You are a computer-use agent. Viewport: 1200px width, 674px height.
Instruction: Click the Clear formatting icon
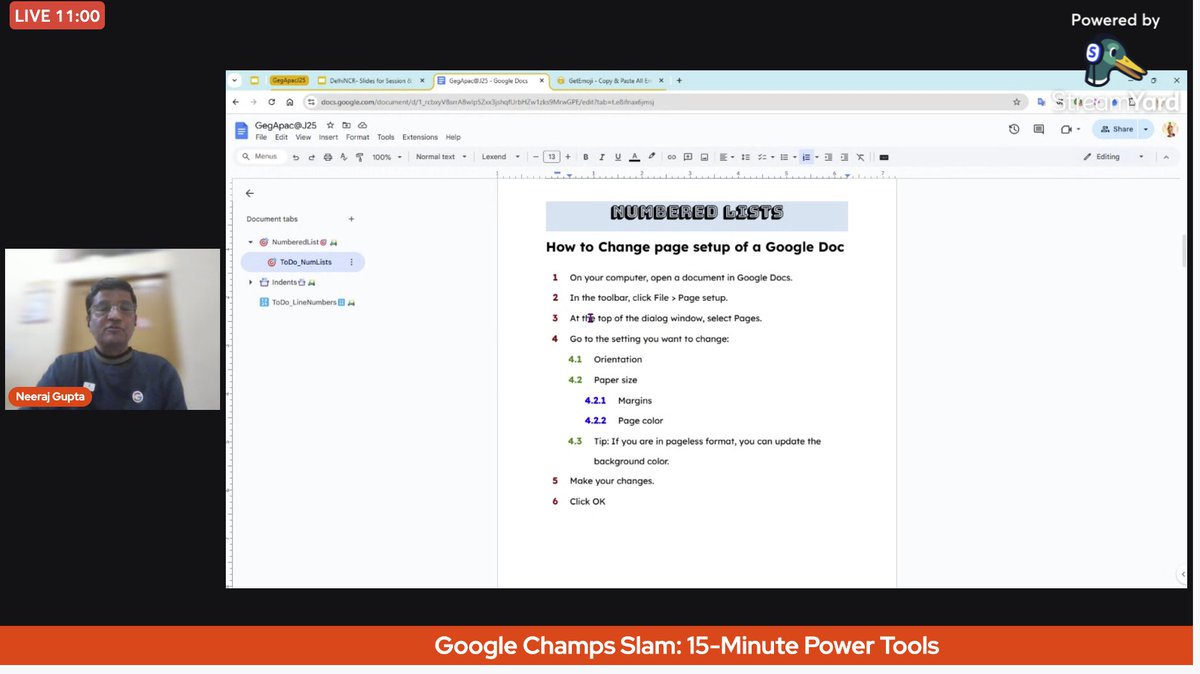(x=860, y=157)
